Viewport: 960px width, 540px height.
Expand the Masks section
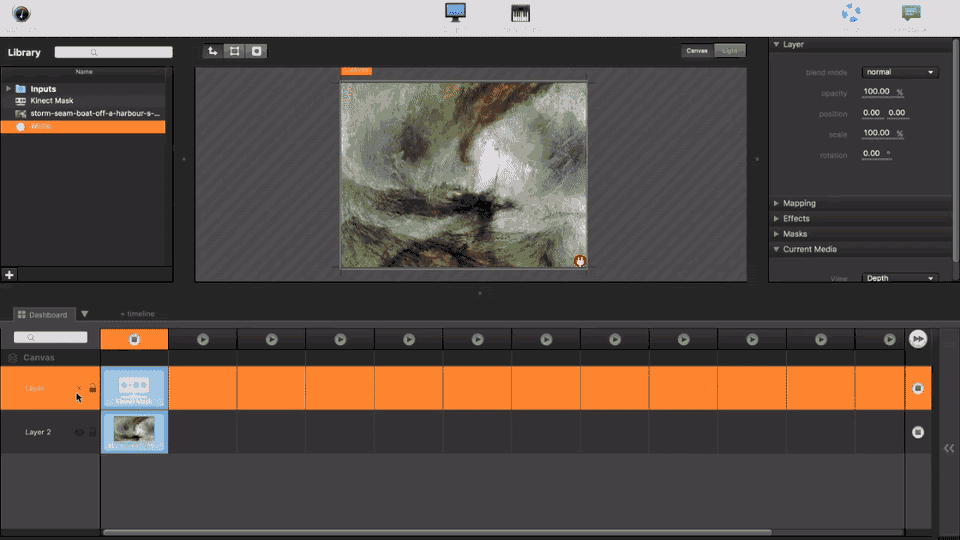(x=776, y=234)
